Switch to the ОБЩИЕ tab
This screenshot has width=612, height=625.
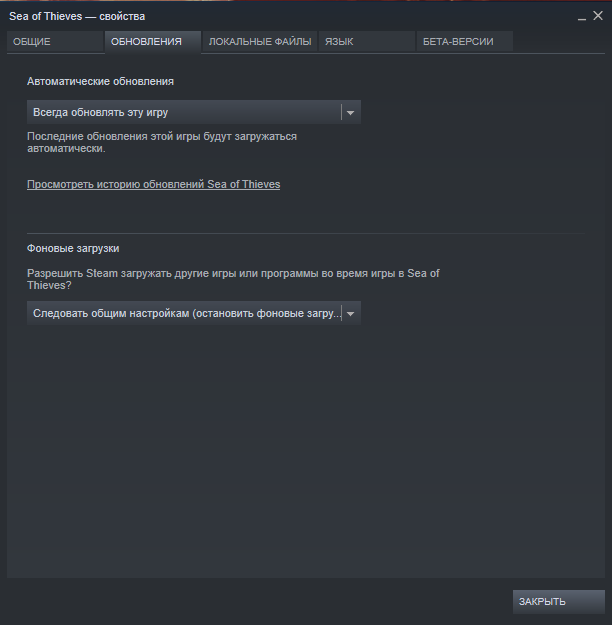click(x=55, y=41)
